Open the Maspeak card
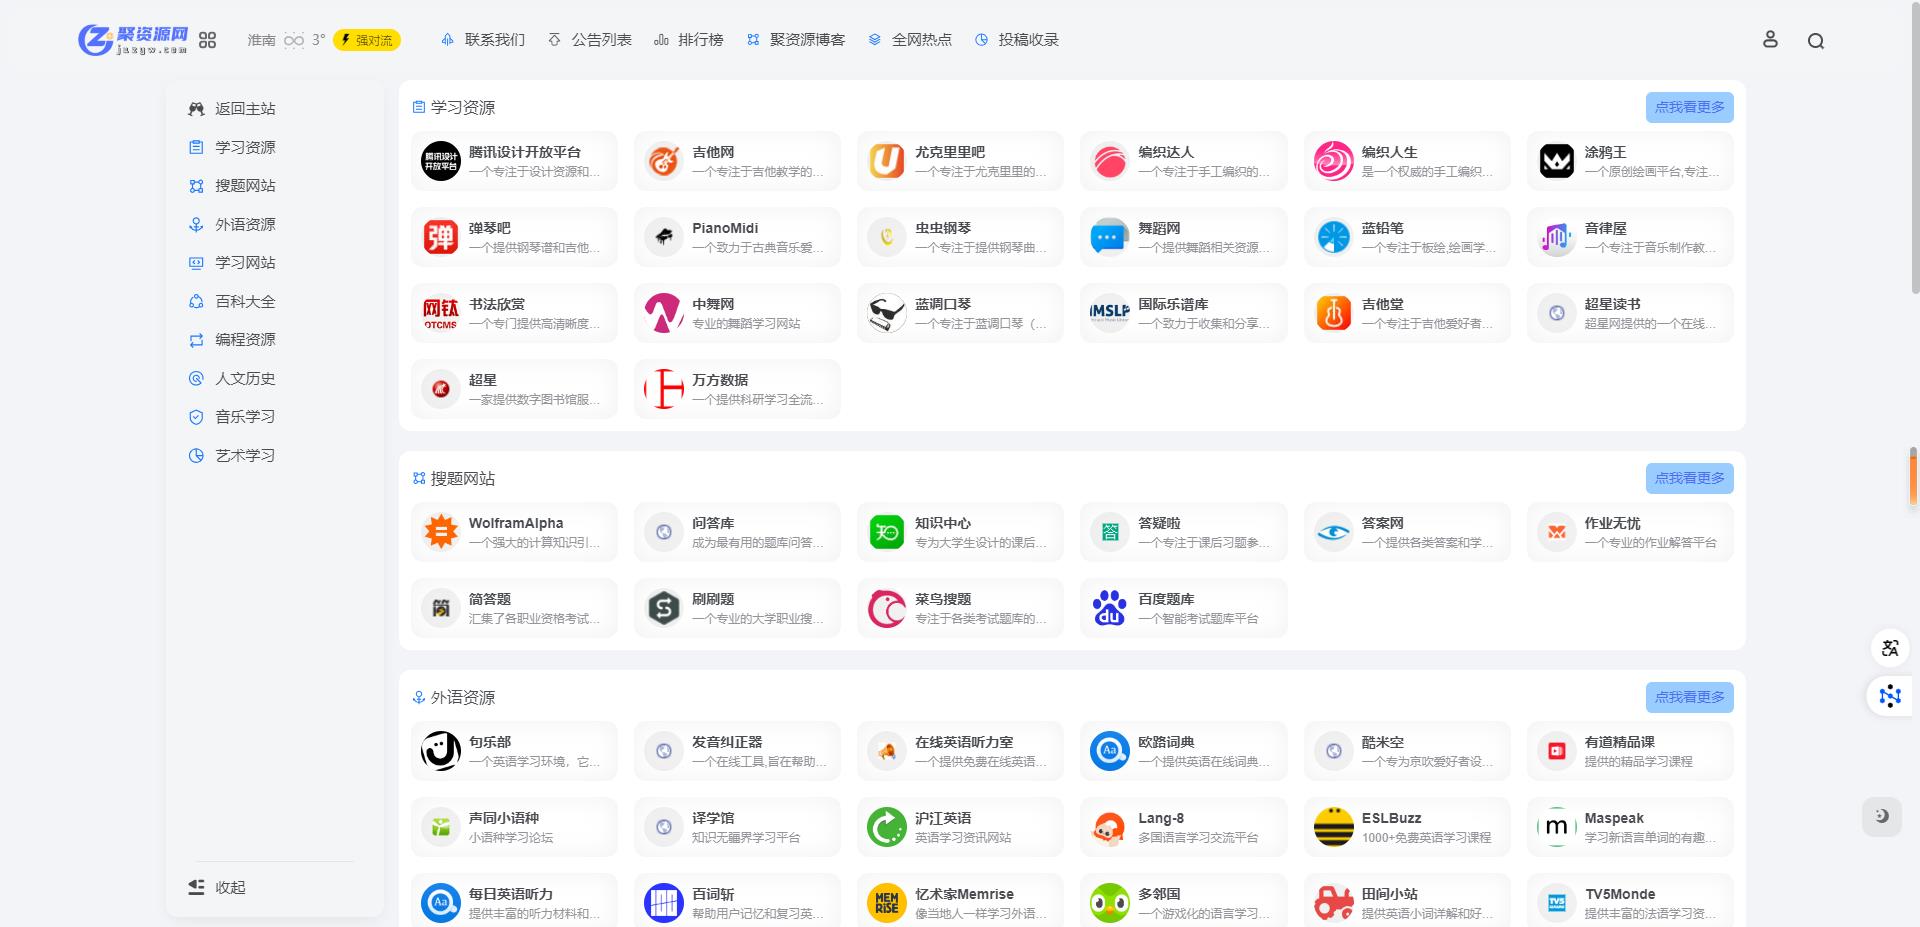 pyautogui.click(x=1630, y=827)
